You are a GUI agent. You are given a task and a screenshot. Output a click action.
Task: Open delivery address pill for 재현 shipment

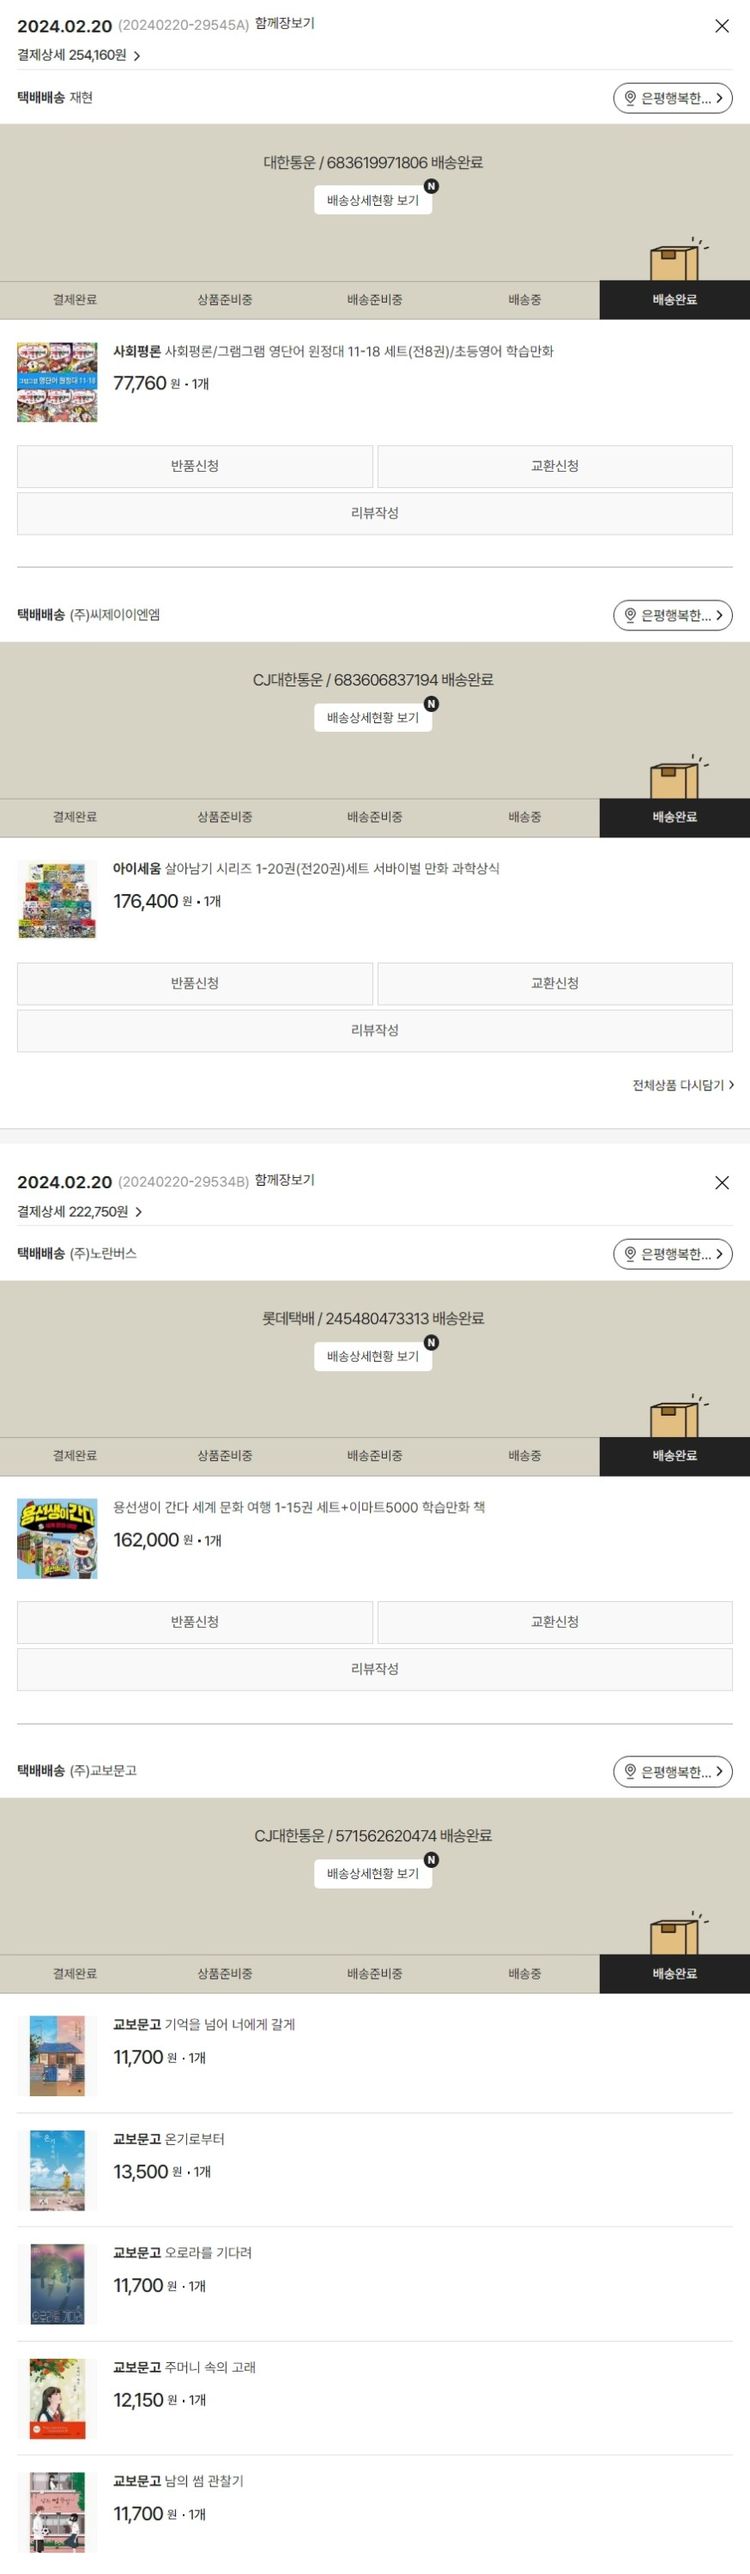pyautogui.click(x=673, y=98)
